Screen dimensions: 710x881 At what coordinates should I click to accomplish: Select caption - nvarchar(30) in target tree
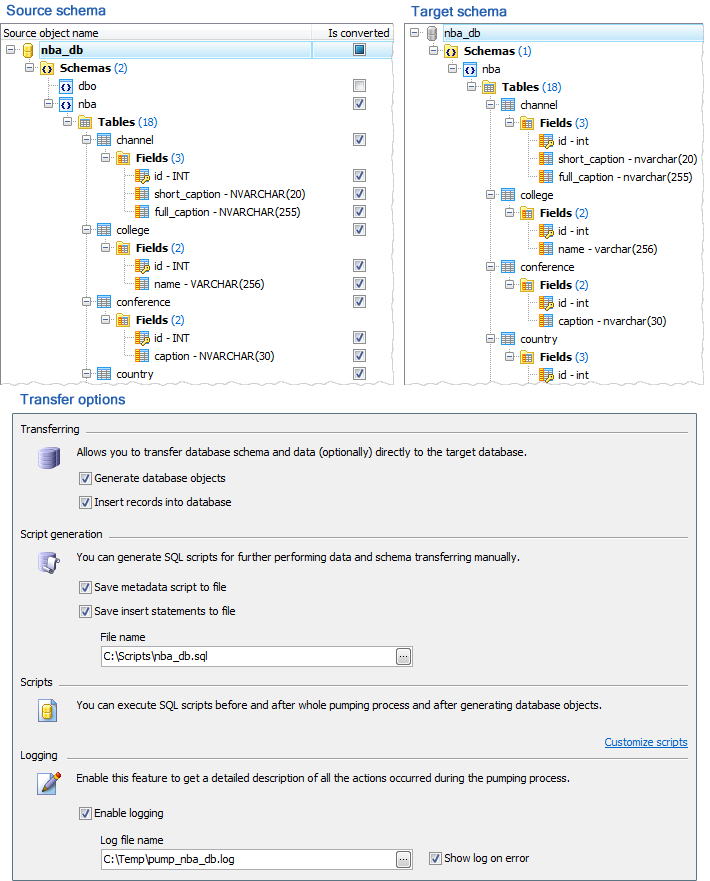click(x=612, y=321)
